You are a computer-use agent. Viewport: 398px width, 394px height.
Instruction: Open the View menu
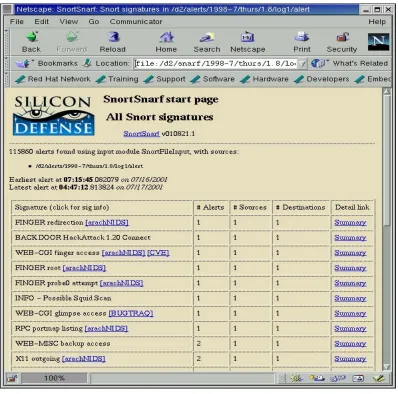point(69,22)
